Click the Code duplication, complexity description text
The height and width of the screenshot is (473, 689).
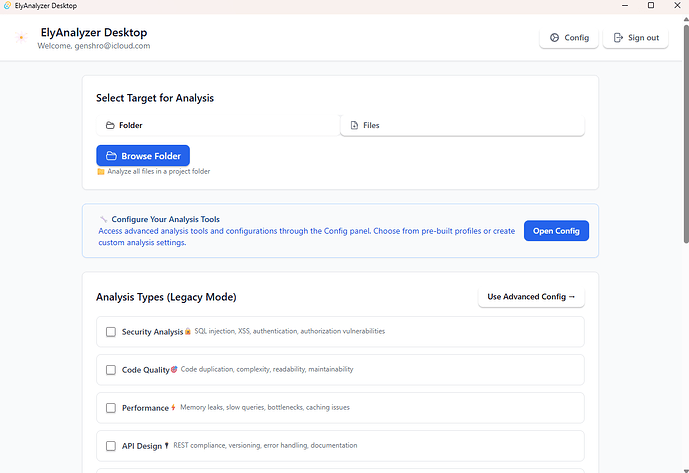click(x=267, y=369)
